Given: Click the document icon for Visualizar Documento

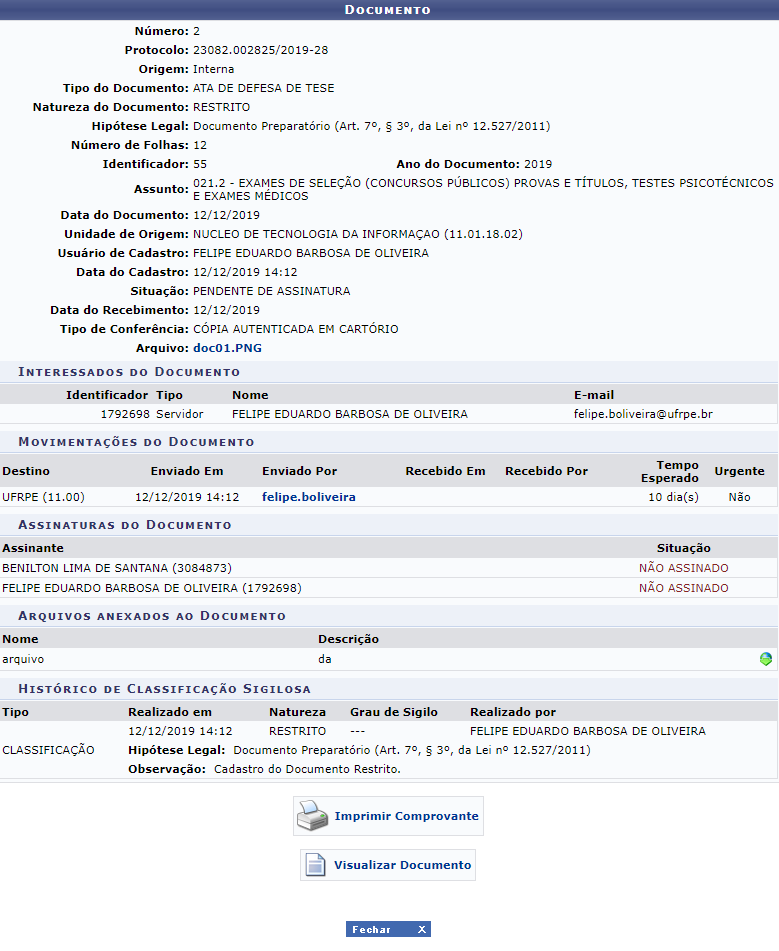Looking at the screenshot, I should 315,865.
